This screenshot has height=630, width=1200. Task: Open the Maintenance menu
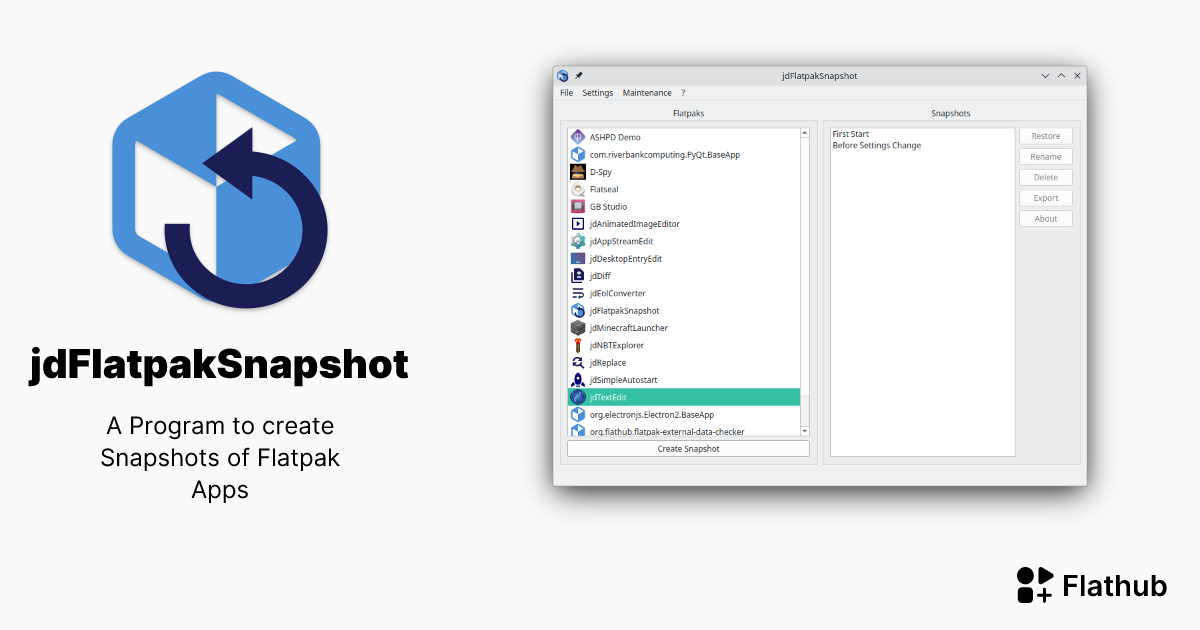coord(647,92)
